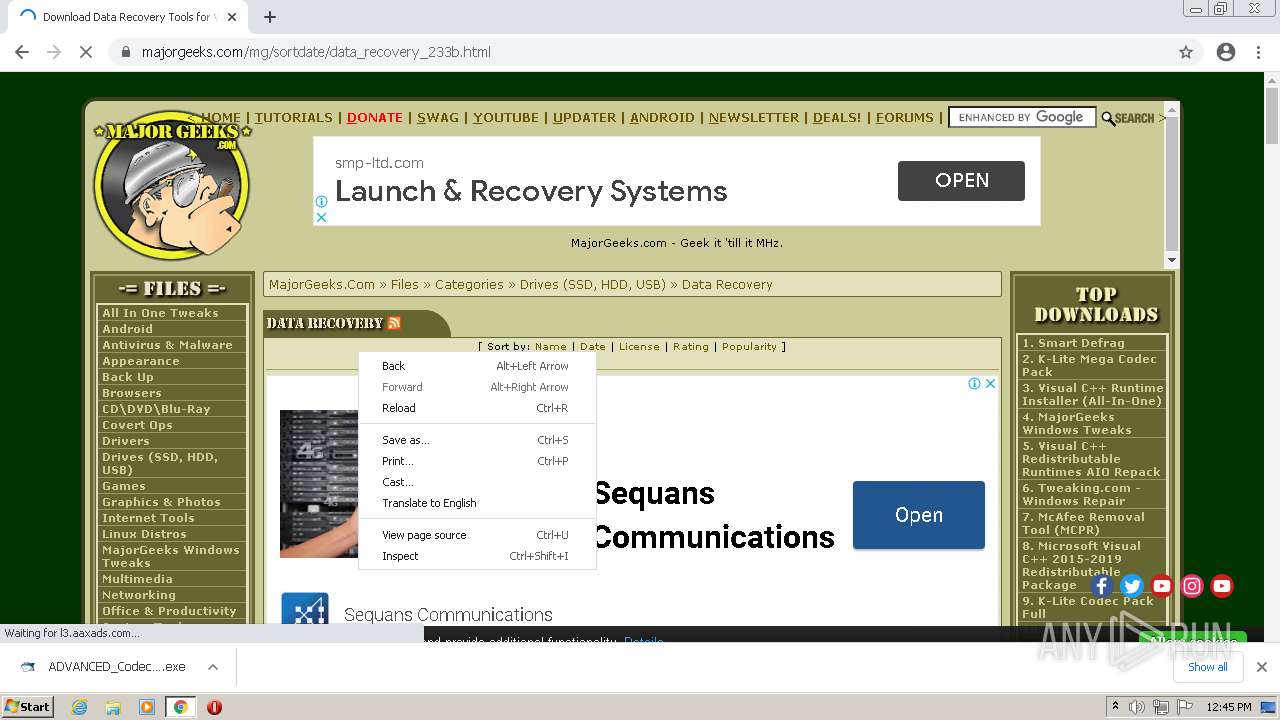Choose Save as... in the context menu
This screenshot has width=1280, height=720.
pos(477,440)
